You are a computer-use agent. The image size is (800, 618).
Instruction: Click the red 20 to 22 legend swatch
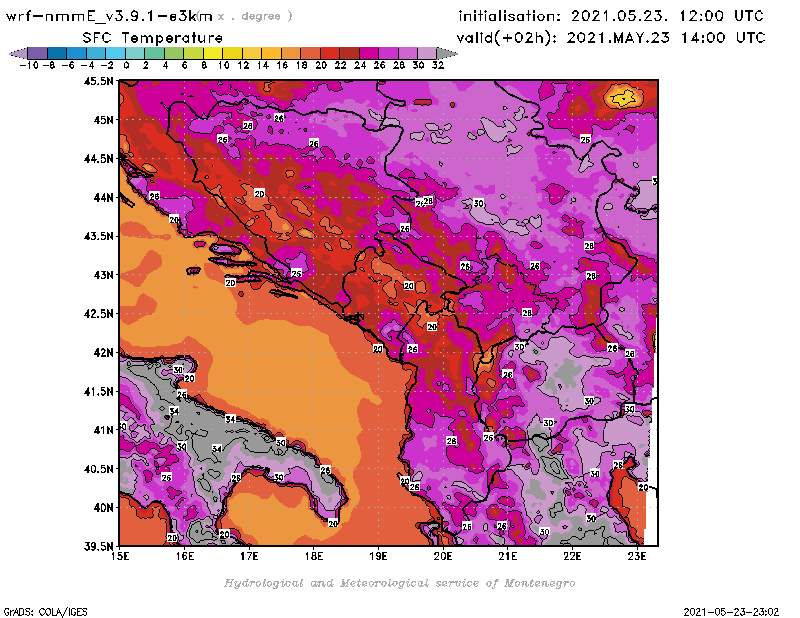coord(330,53)
